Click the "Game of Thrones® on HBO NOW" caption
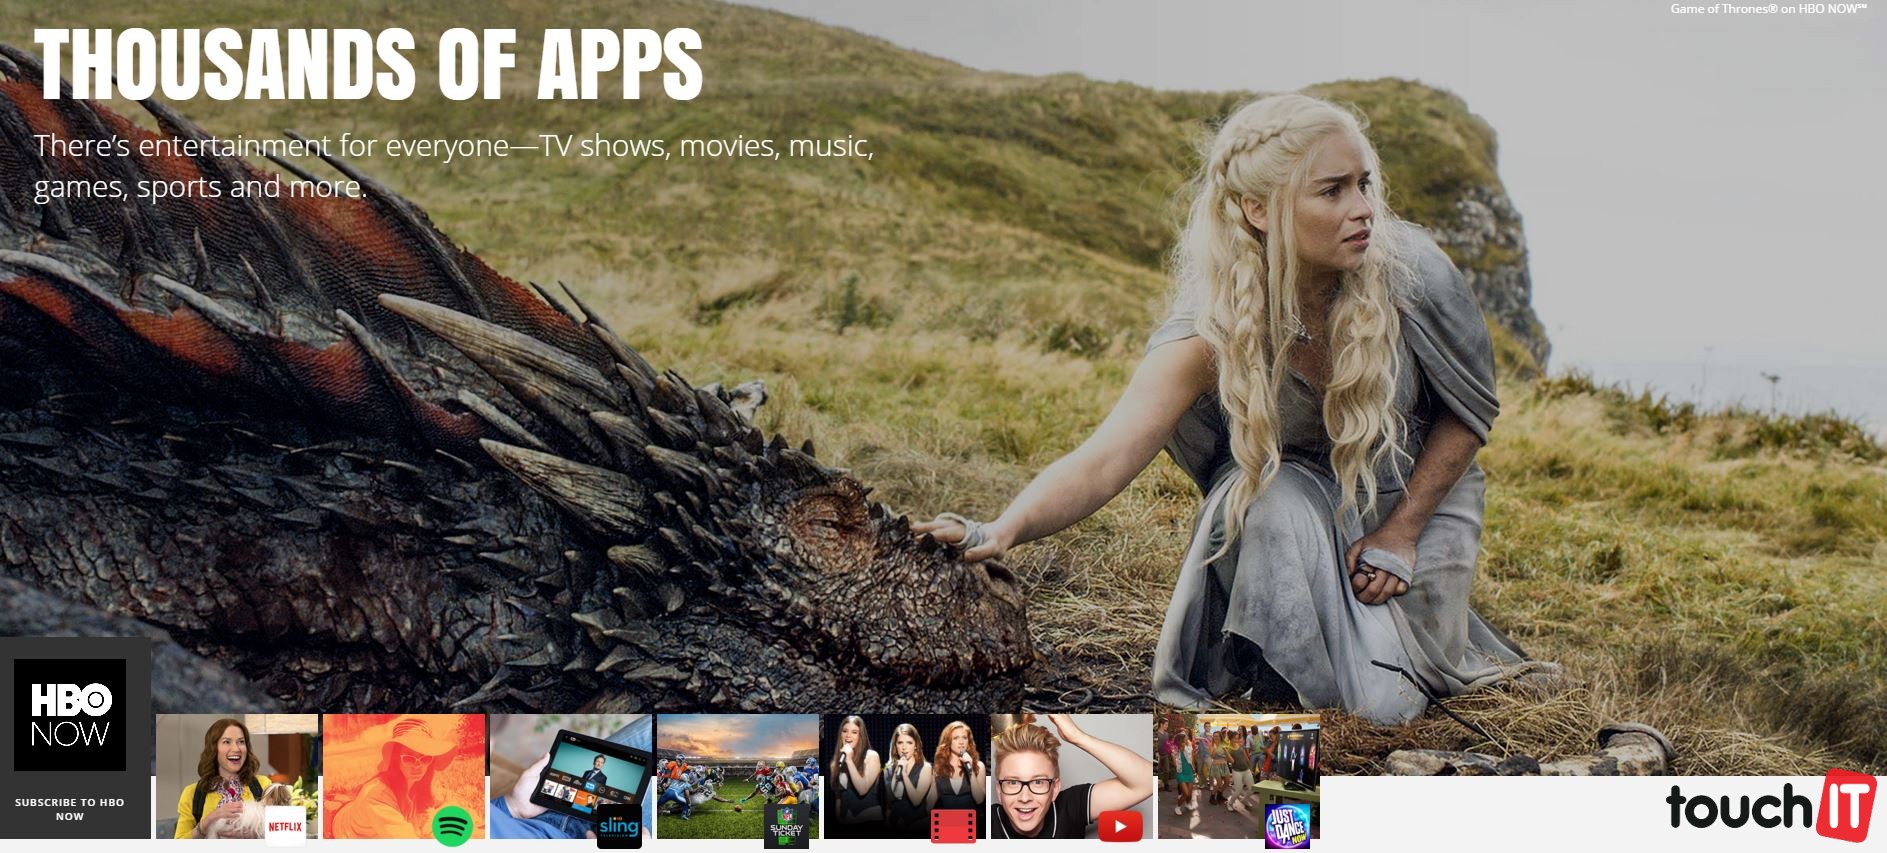This screenshot has height=853, width=1887. (x=1768, y=8)
